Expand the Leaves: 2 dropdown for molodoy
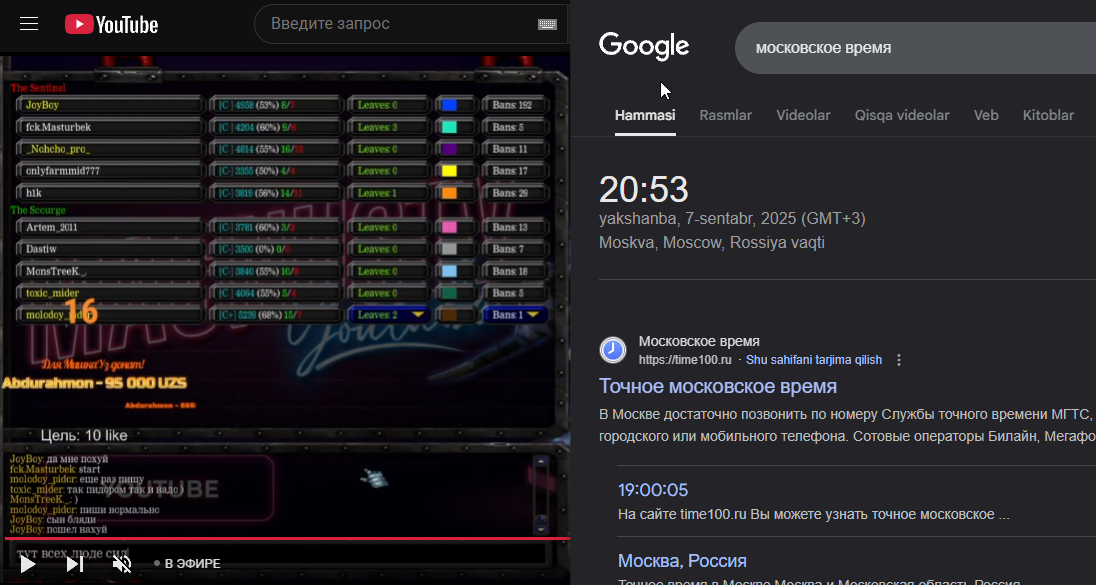The width and height of the screenshot is (1096, 585). point(388,315)
